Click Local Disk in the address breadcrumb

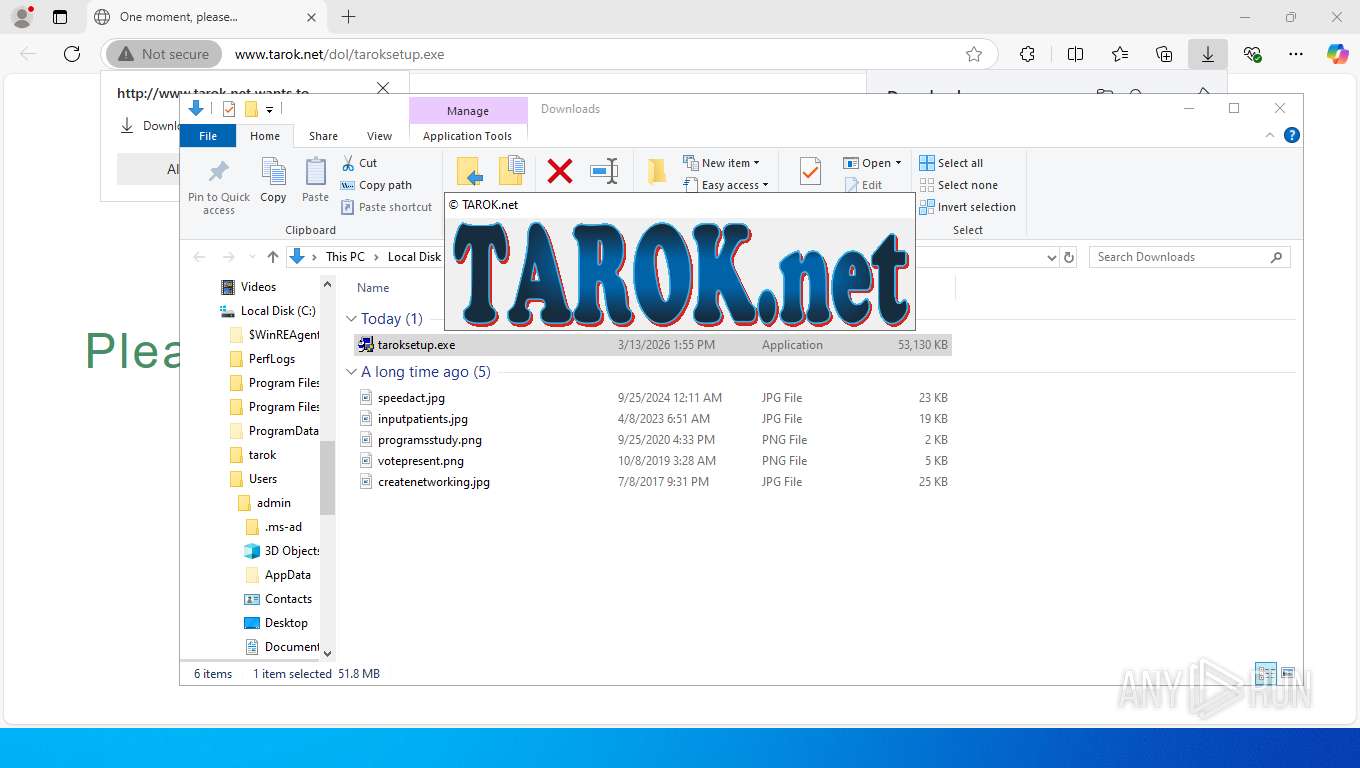coord(415,257)
